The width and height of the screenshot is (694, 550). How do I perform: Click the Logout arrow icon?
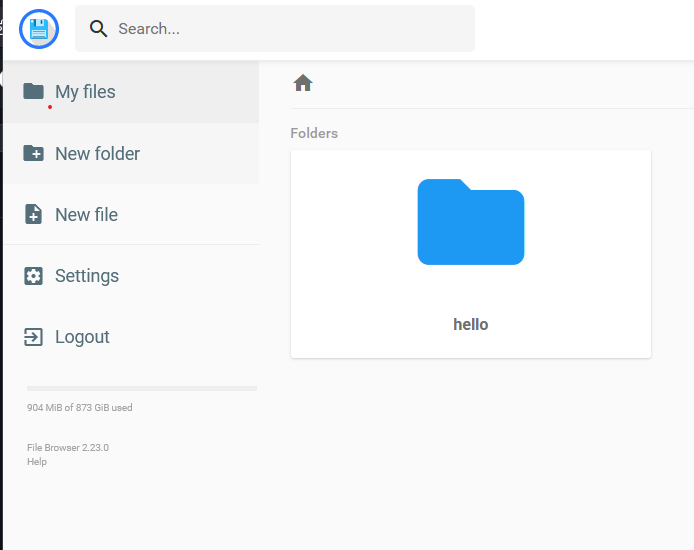click(33, 337)
